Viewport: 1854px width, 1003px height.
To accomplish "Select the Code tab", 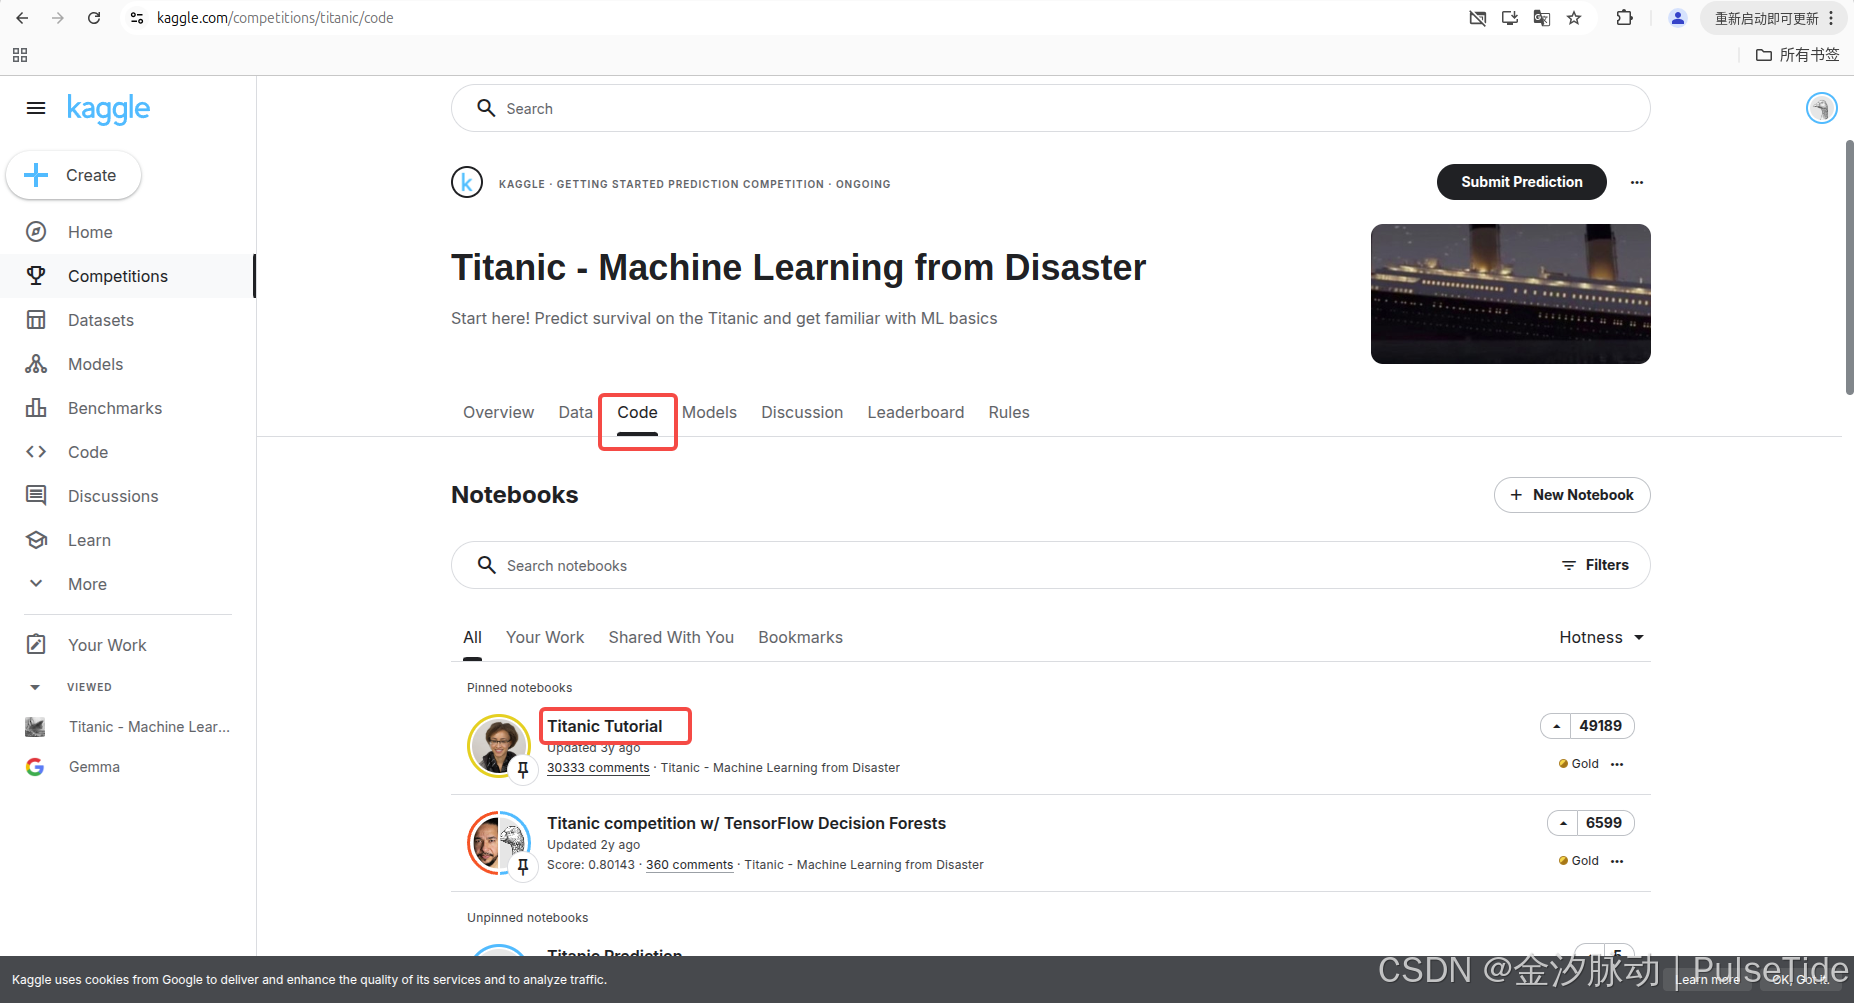I will coord(637,412).
